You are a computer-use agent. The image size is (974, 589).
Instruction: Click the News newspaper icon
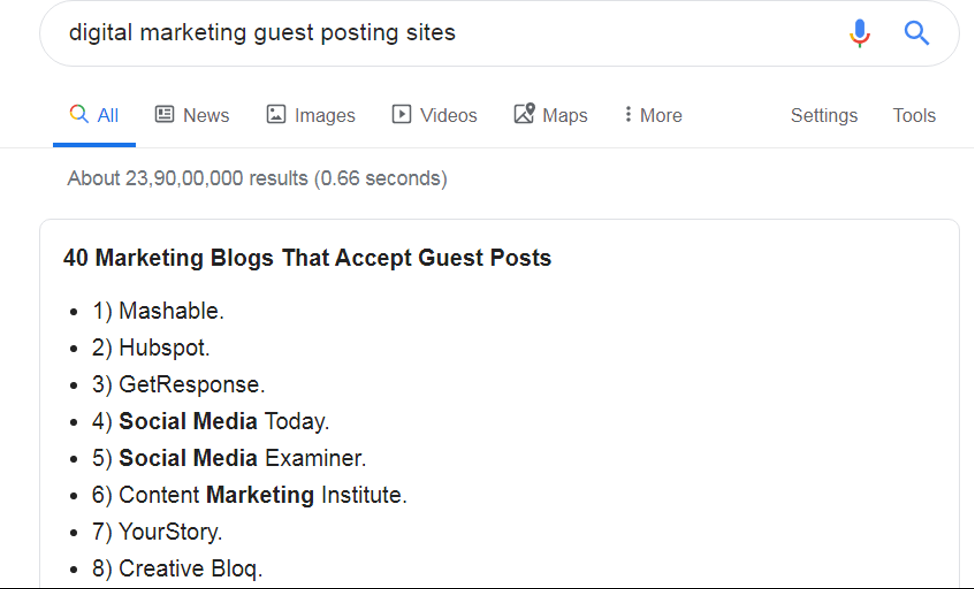click(164, 114)
